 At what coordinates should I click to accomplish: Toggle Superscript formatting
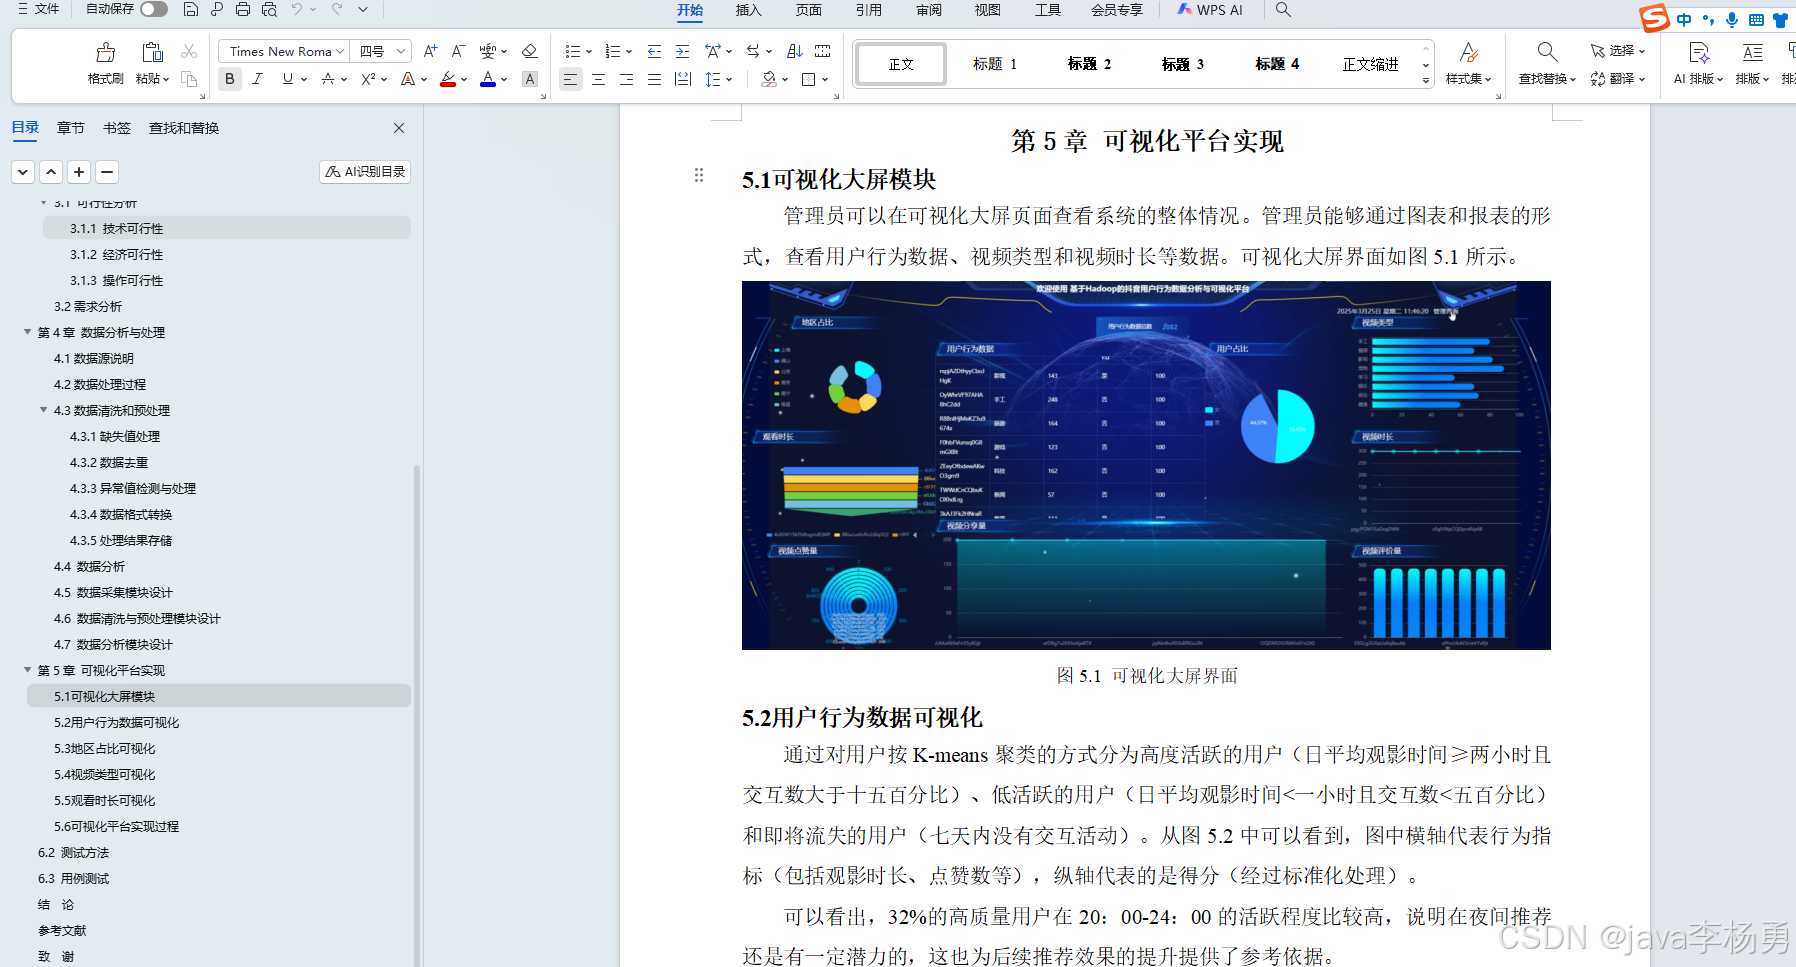tap(368, 79)
